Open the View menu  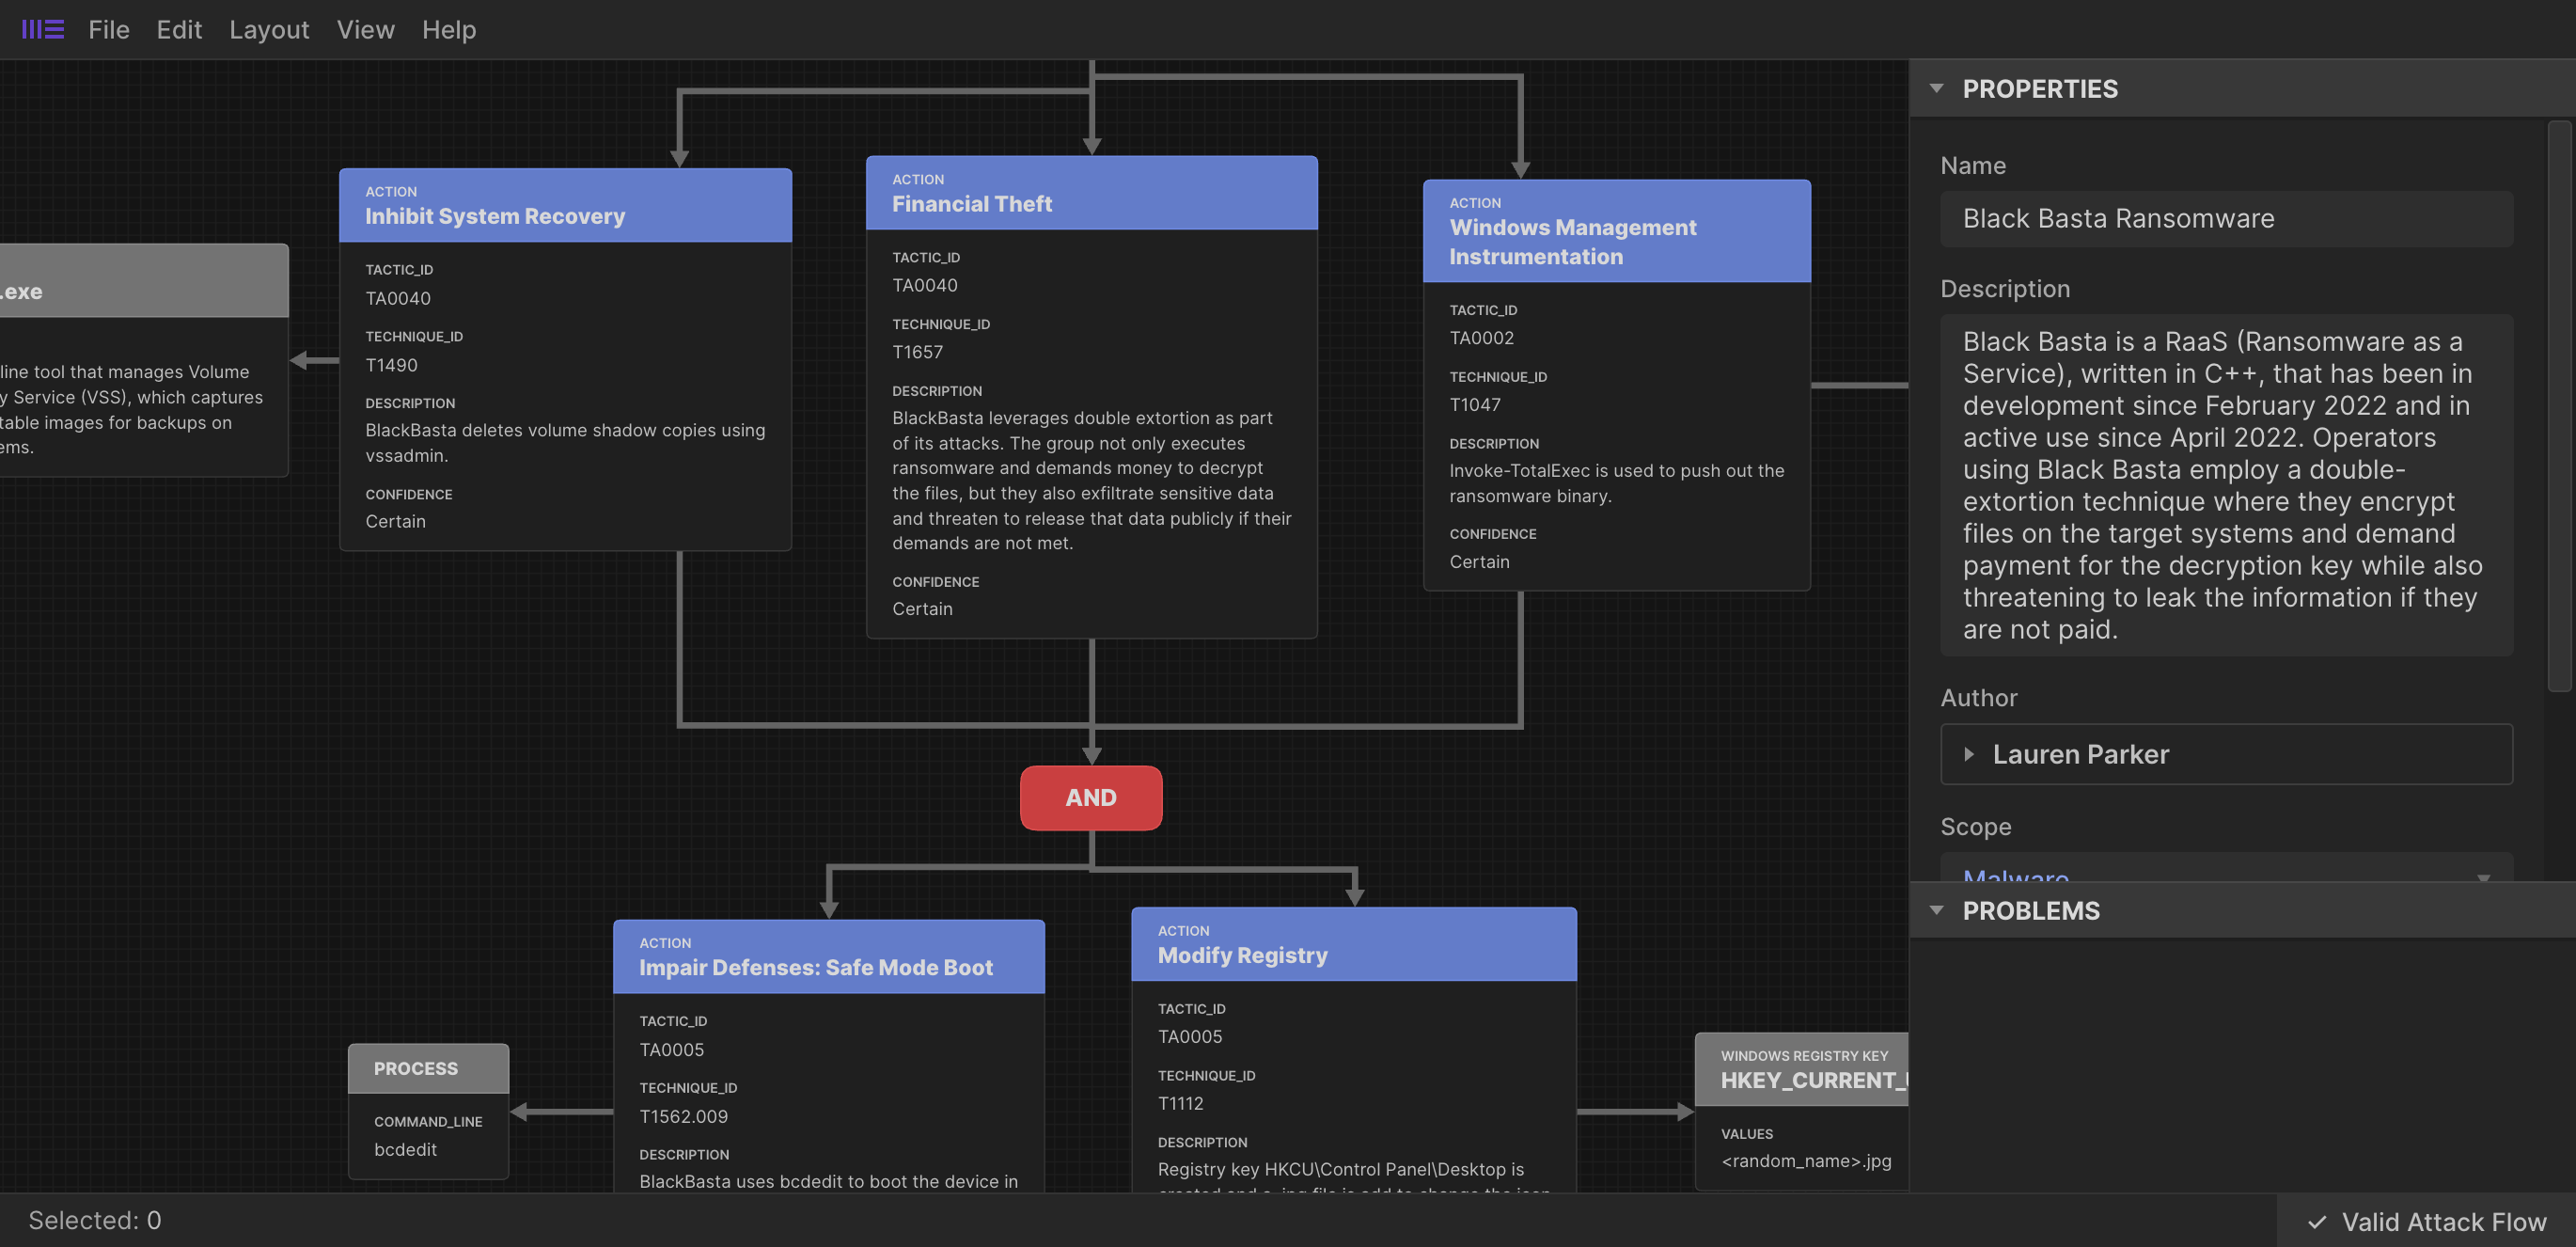click(x=365, y=29)
